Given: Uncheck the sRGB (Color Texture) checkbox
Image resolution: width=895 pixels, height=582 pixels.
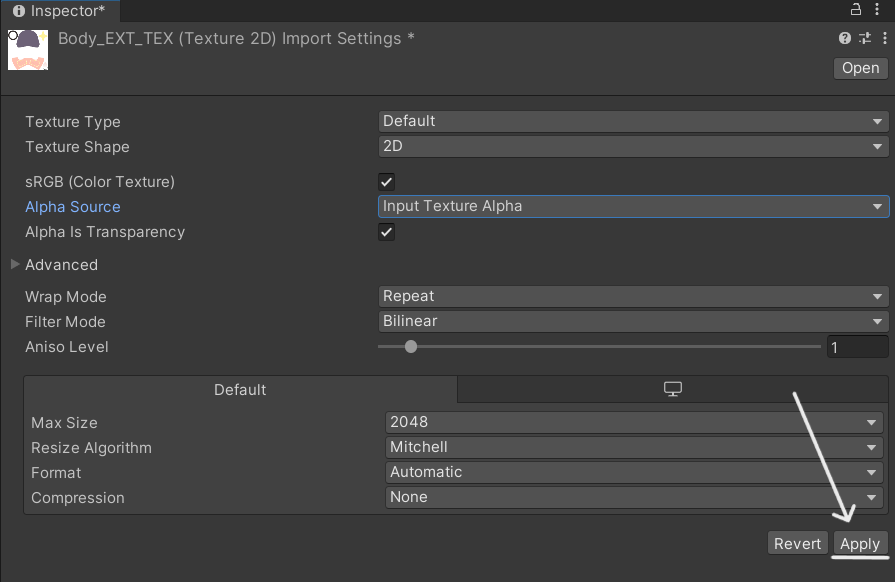Looking at the screenshot, I should click(386, 182).
